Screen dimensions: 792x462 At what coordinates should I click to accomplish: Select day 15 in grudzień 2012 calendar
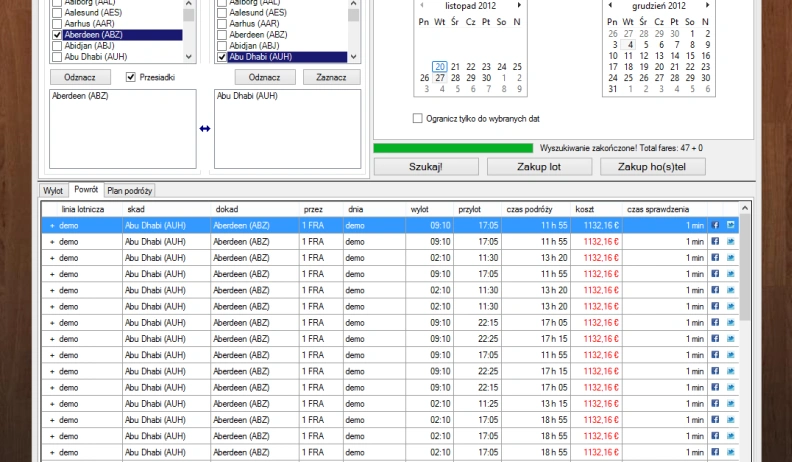pyautogui.click(x=690, y=56)
